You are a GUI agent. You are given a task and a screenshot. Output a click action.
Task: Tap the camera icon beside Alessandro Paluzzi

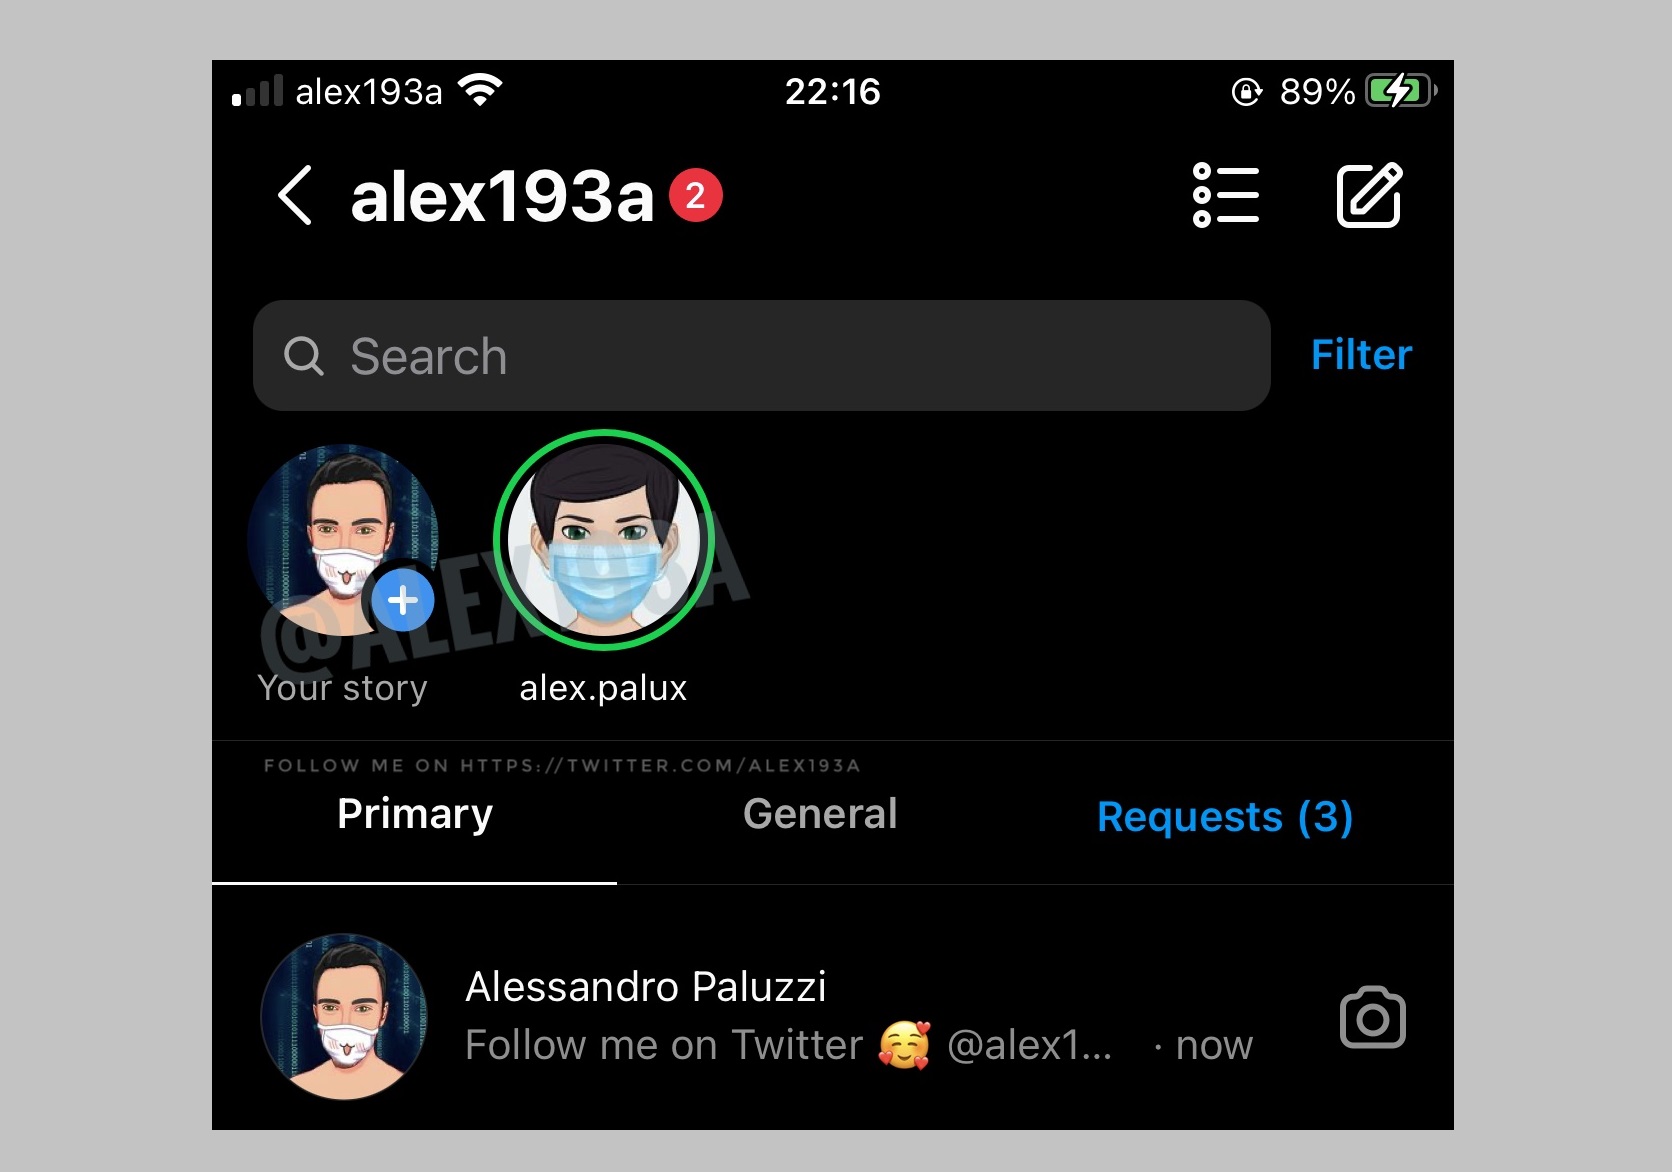point(1372,1018)
